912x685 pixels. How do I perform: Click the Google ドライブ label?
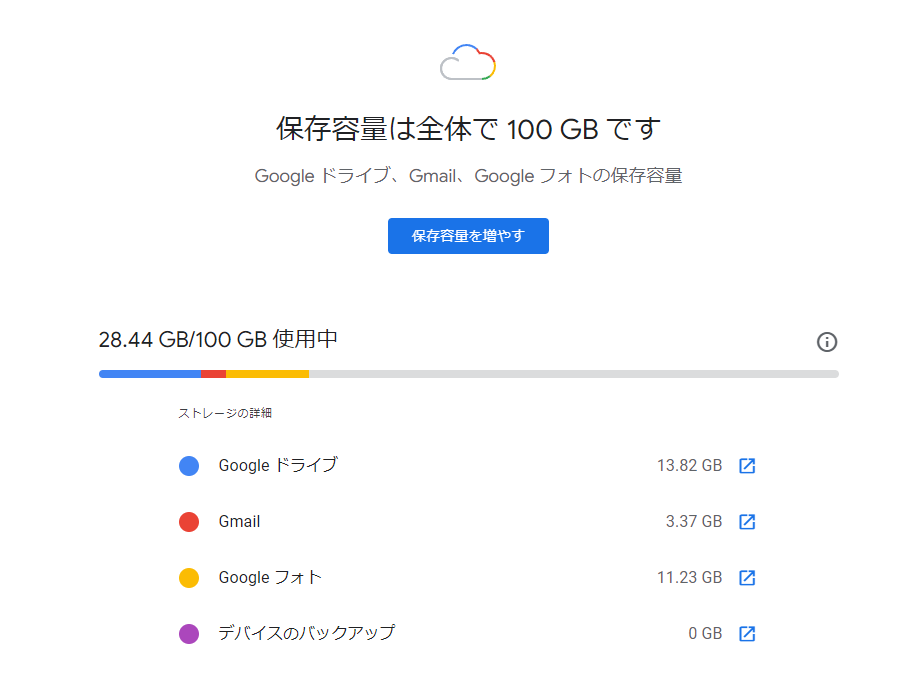pyautogui.click(x=278, y=465)
